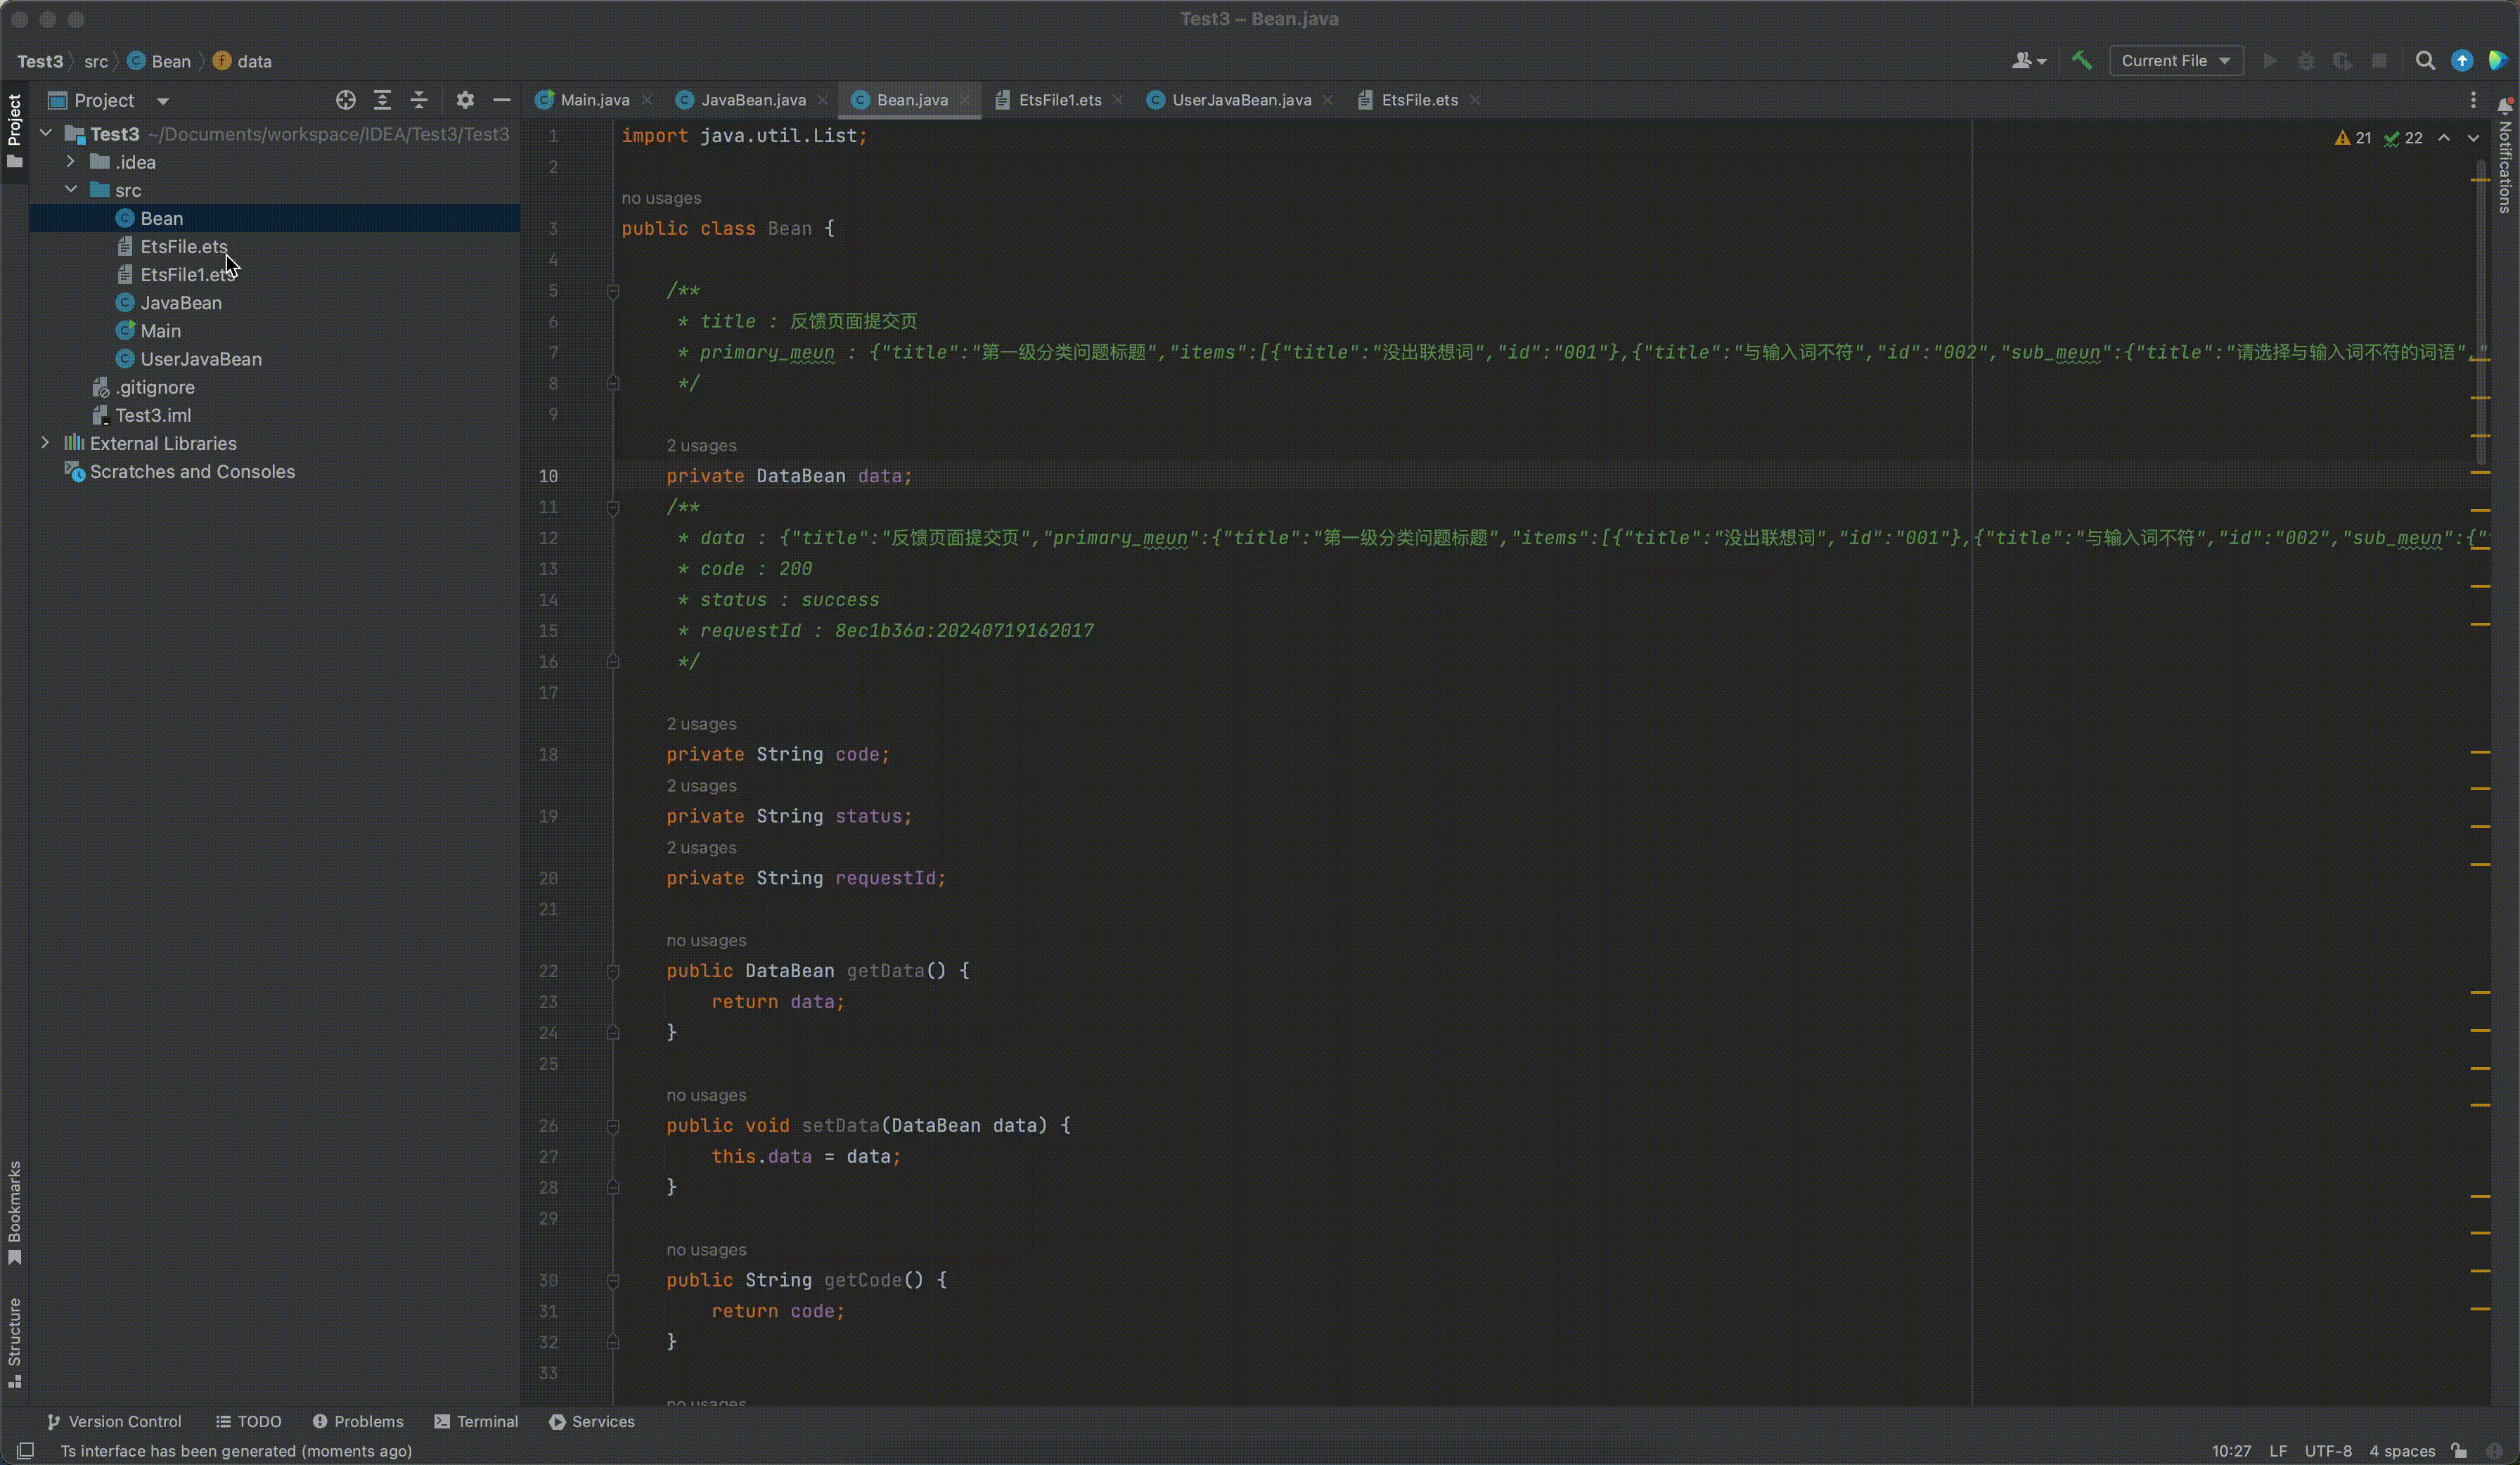Build the project using the hammer icon

pyautogui.click(x=2081, y=61)
